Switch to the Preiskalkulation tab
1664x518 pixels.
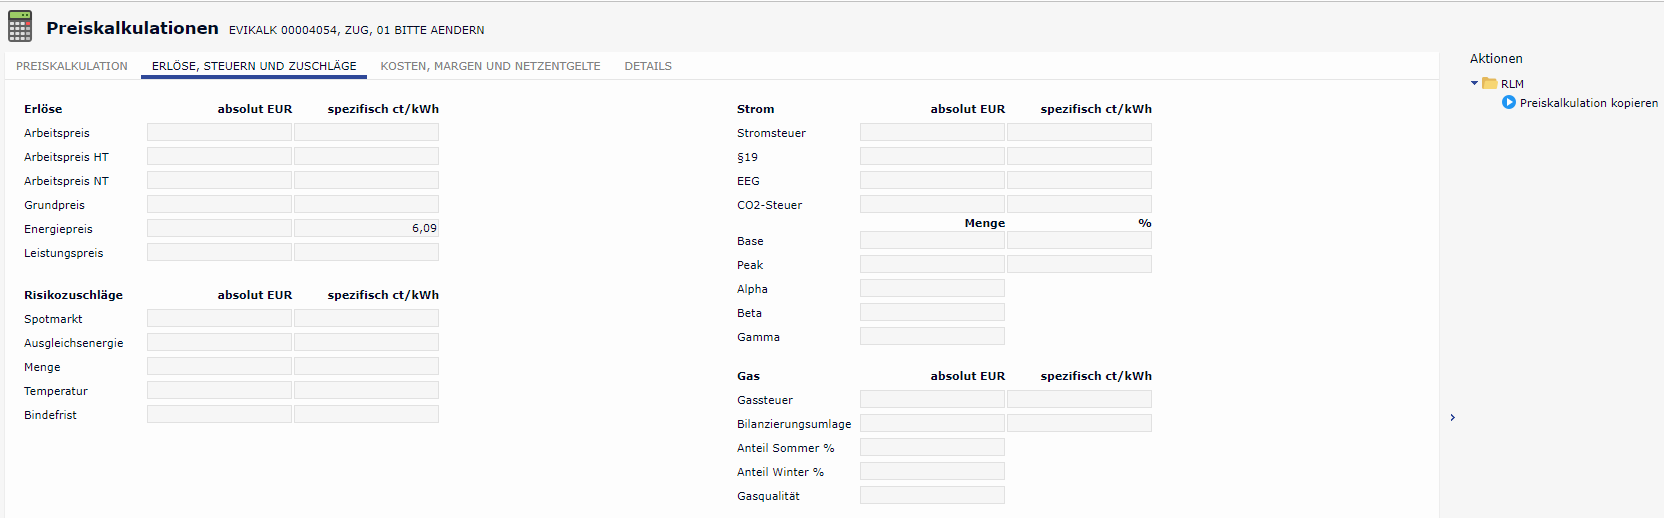click(x=72, y=66)
